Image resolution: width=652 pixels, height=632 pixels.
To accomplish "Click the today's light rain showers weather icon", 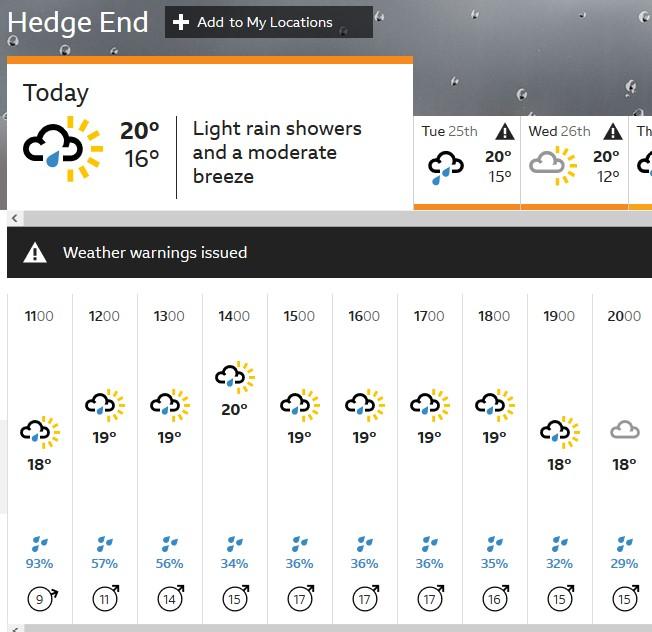I will click(x=63, y=149).
